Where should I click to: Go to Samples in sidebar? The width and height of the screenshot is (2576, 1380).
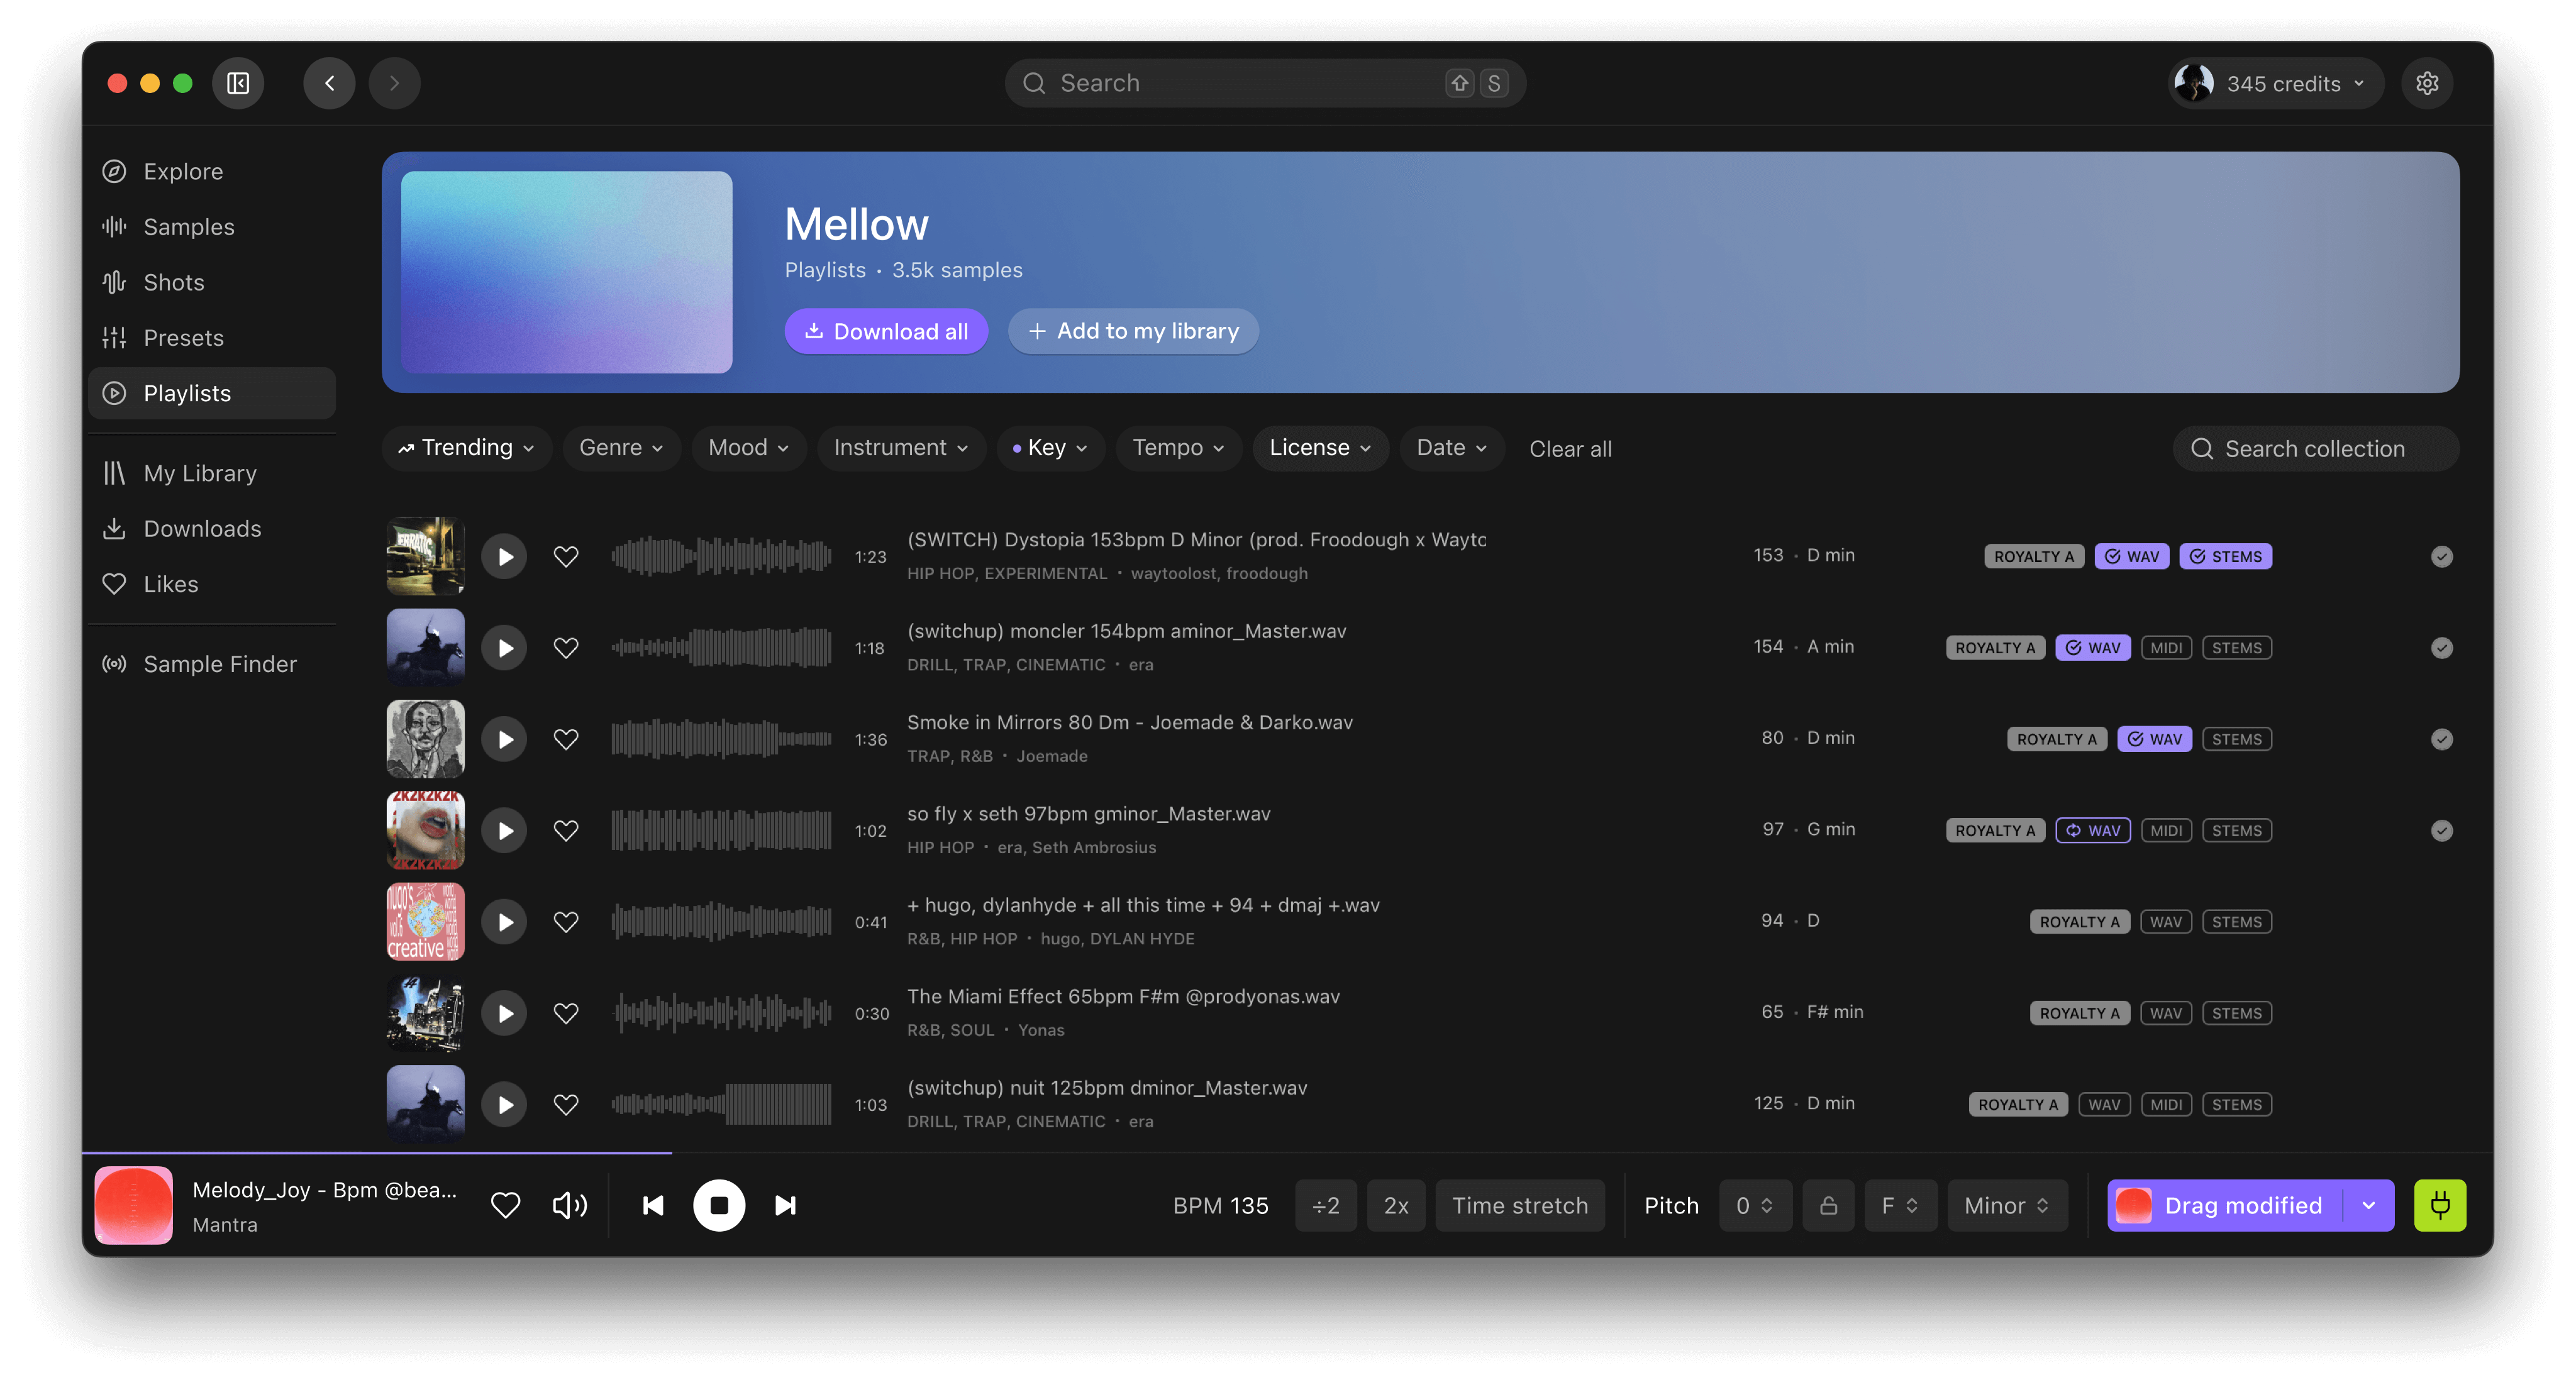(x=189, y=227)
